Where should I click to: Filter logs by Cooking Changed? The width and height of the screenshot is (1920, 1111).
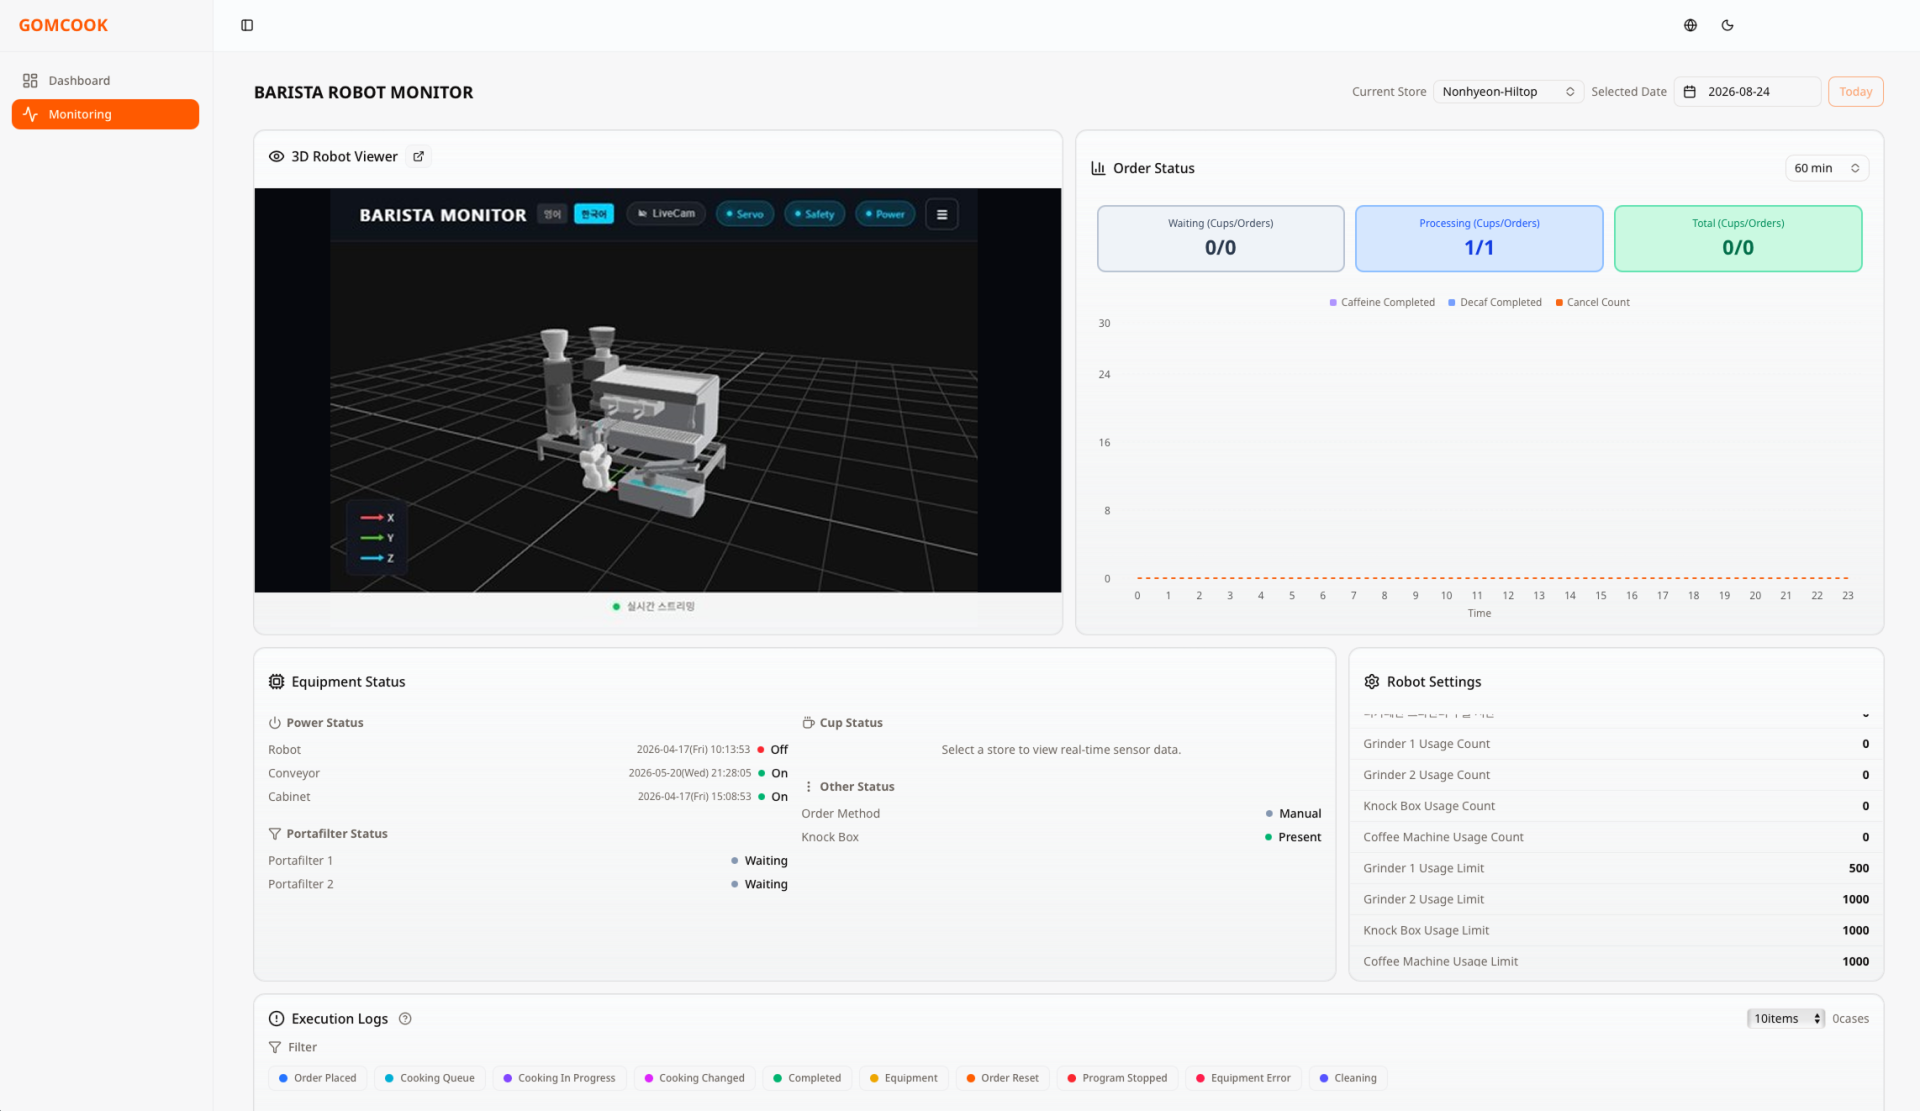tap(694, 1078)
